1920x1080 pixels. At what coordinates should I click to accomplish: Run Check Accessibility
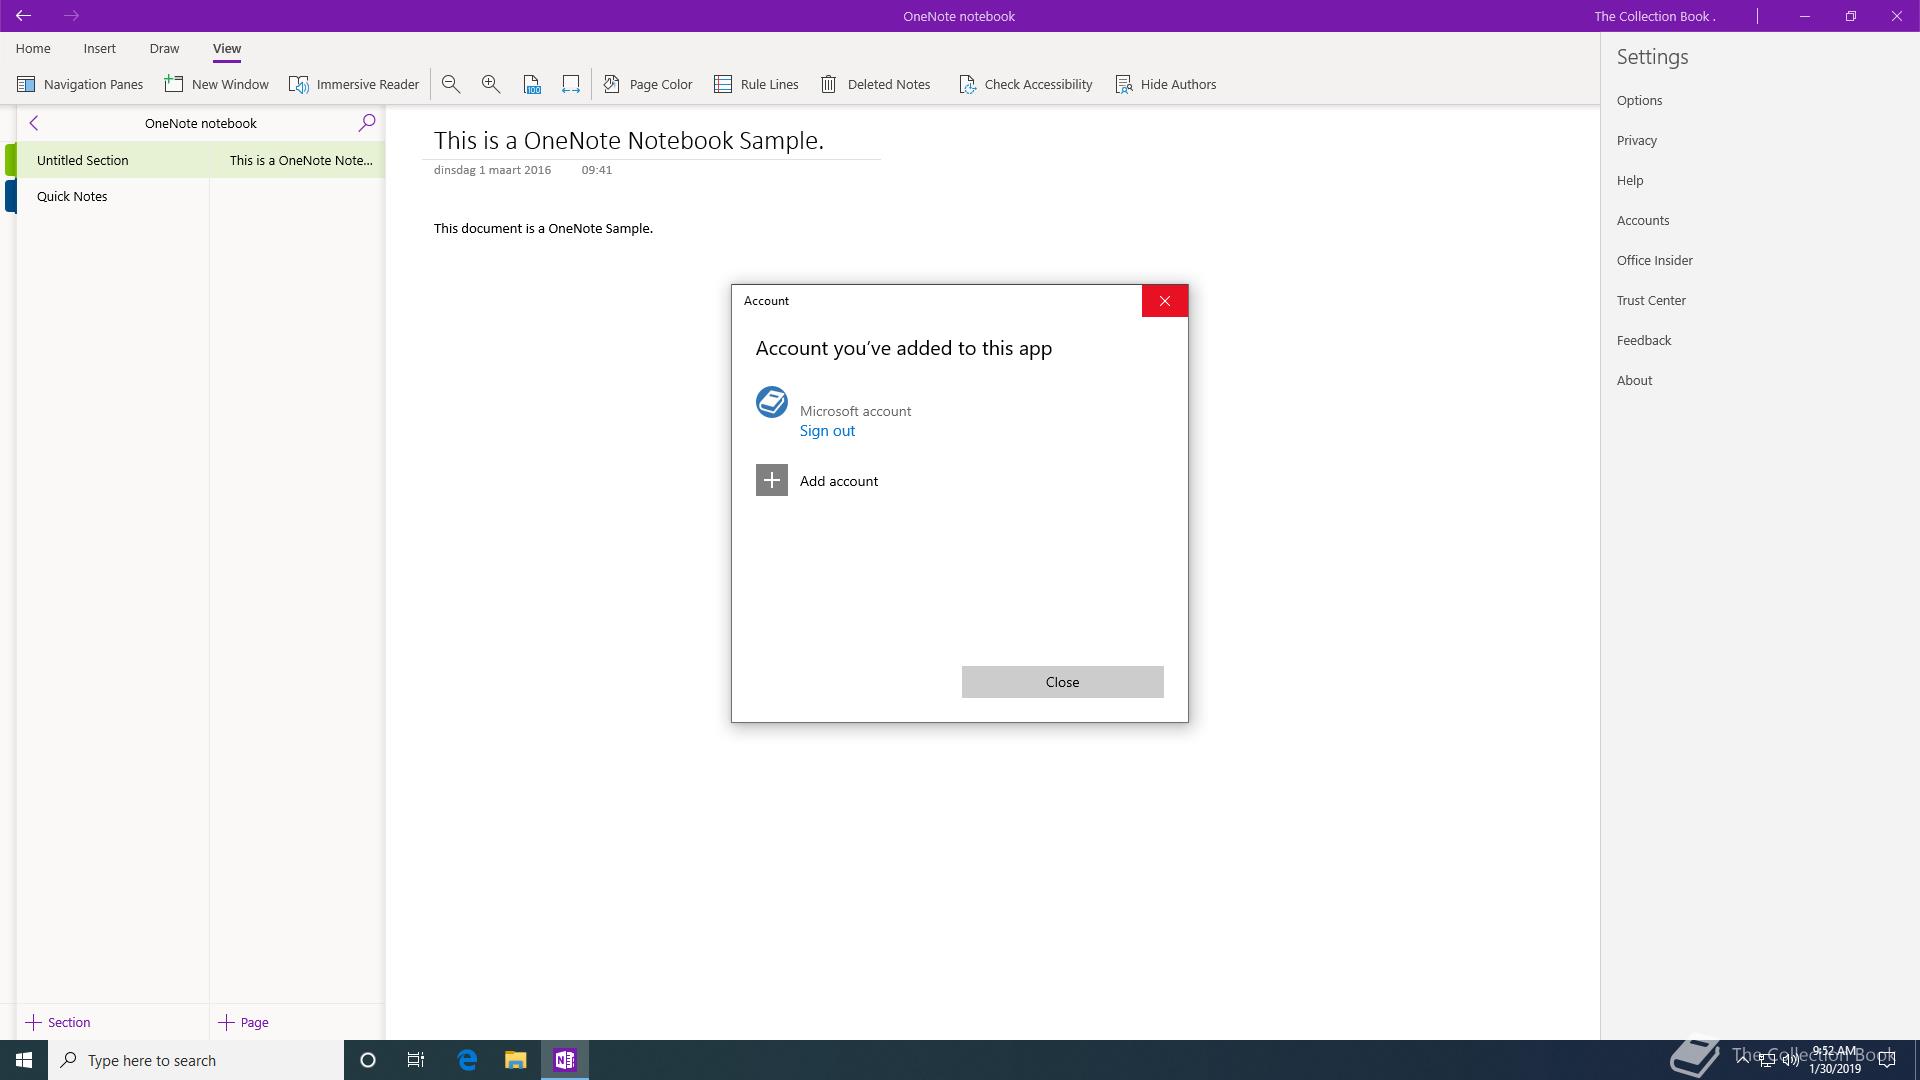click(1025, 84)
